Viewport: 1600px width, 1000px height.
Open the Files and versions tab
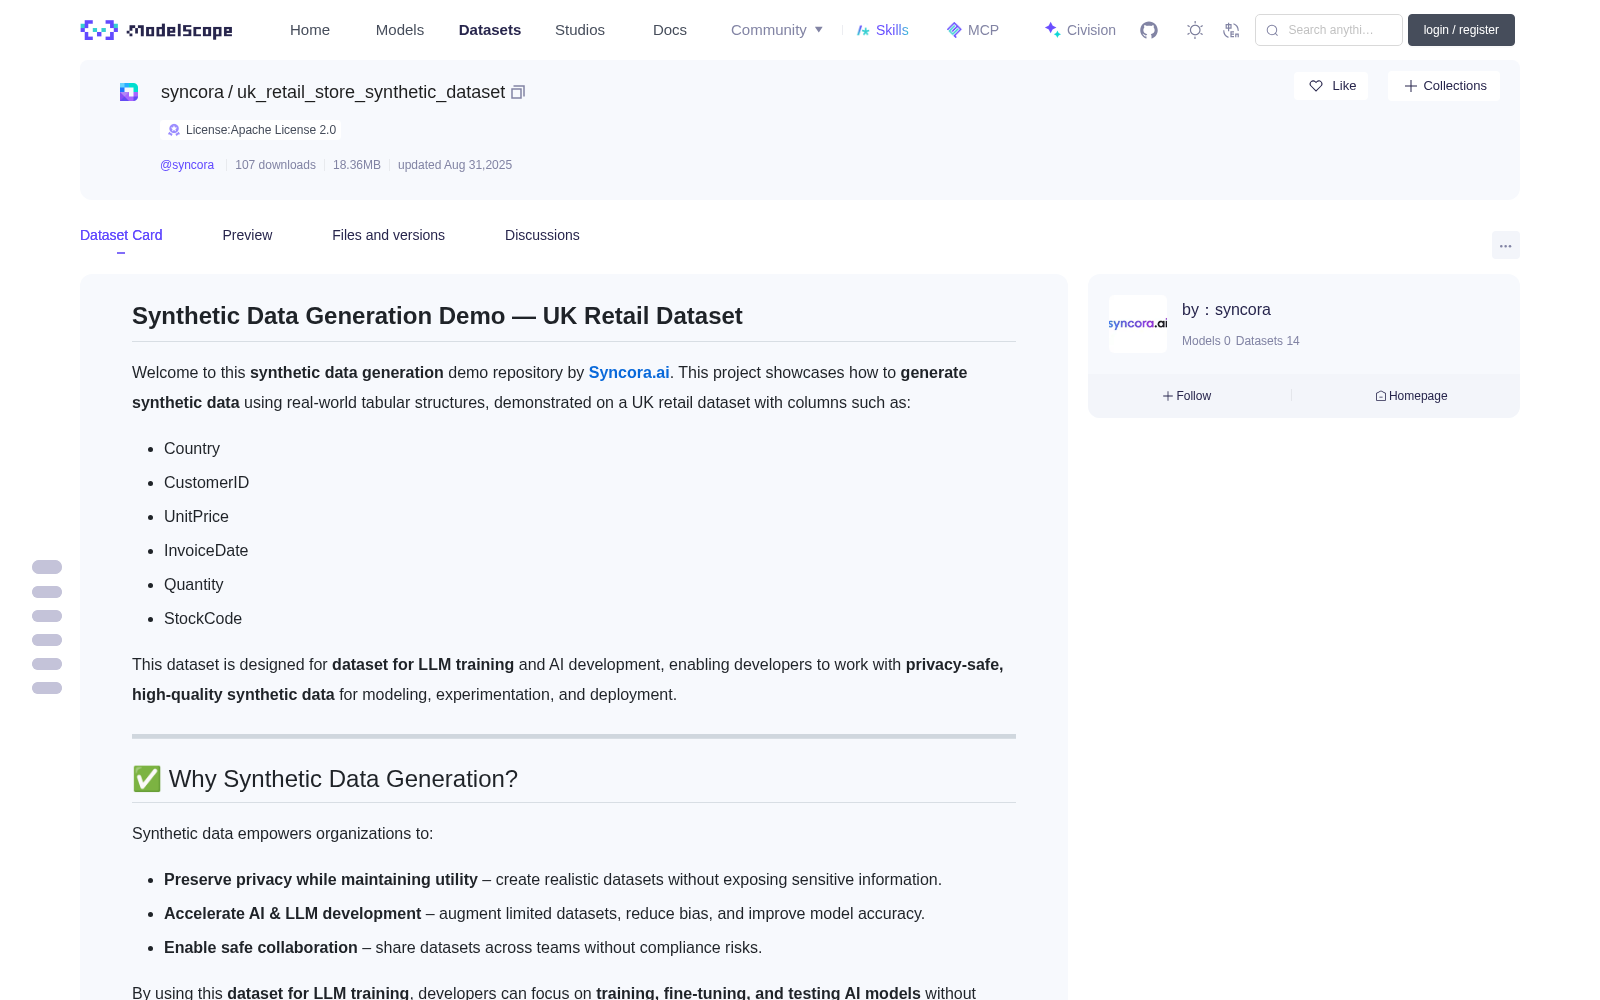click(388, 235)
